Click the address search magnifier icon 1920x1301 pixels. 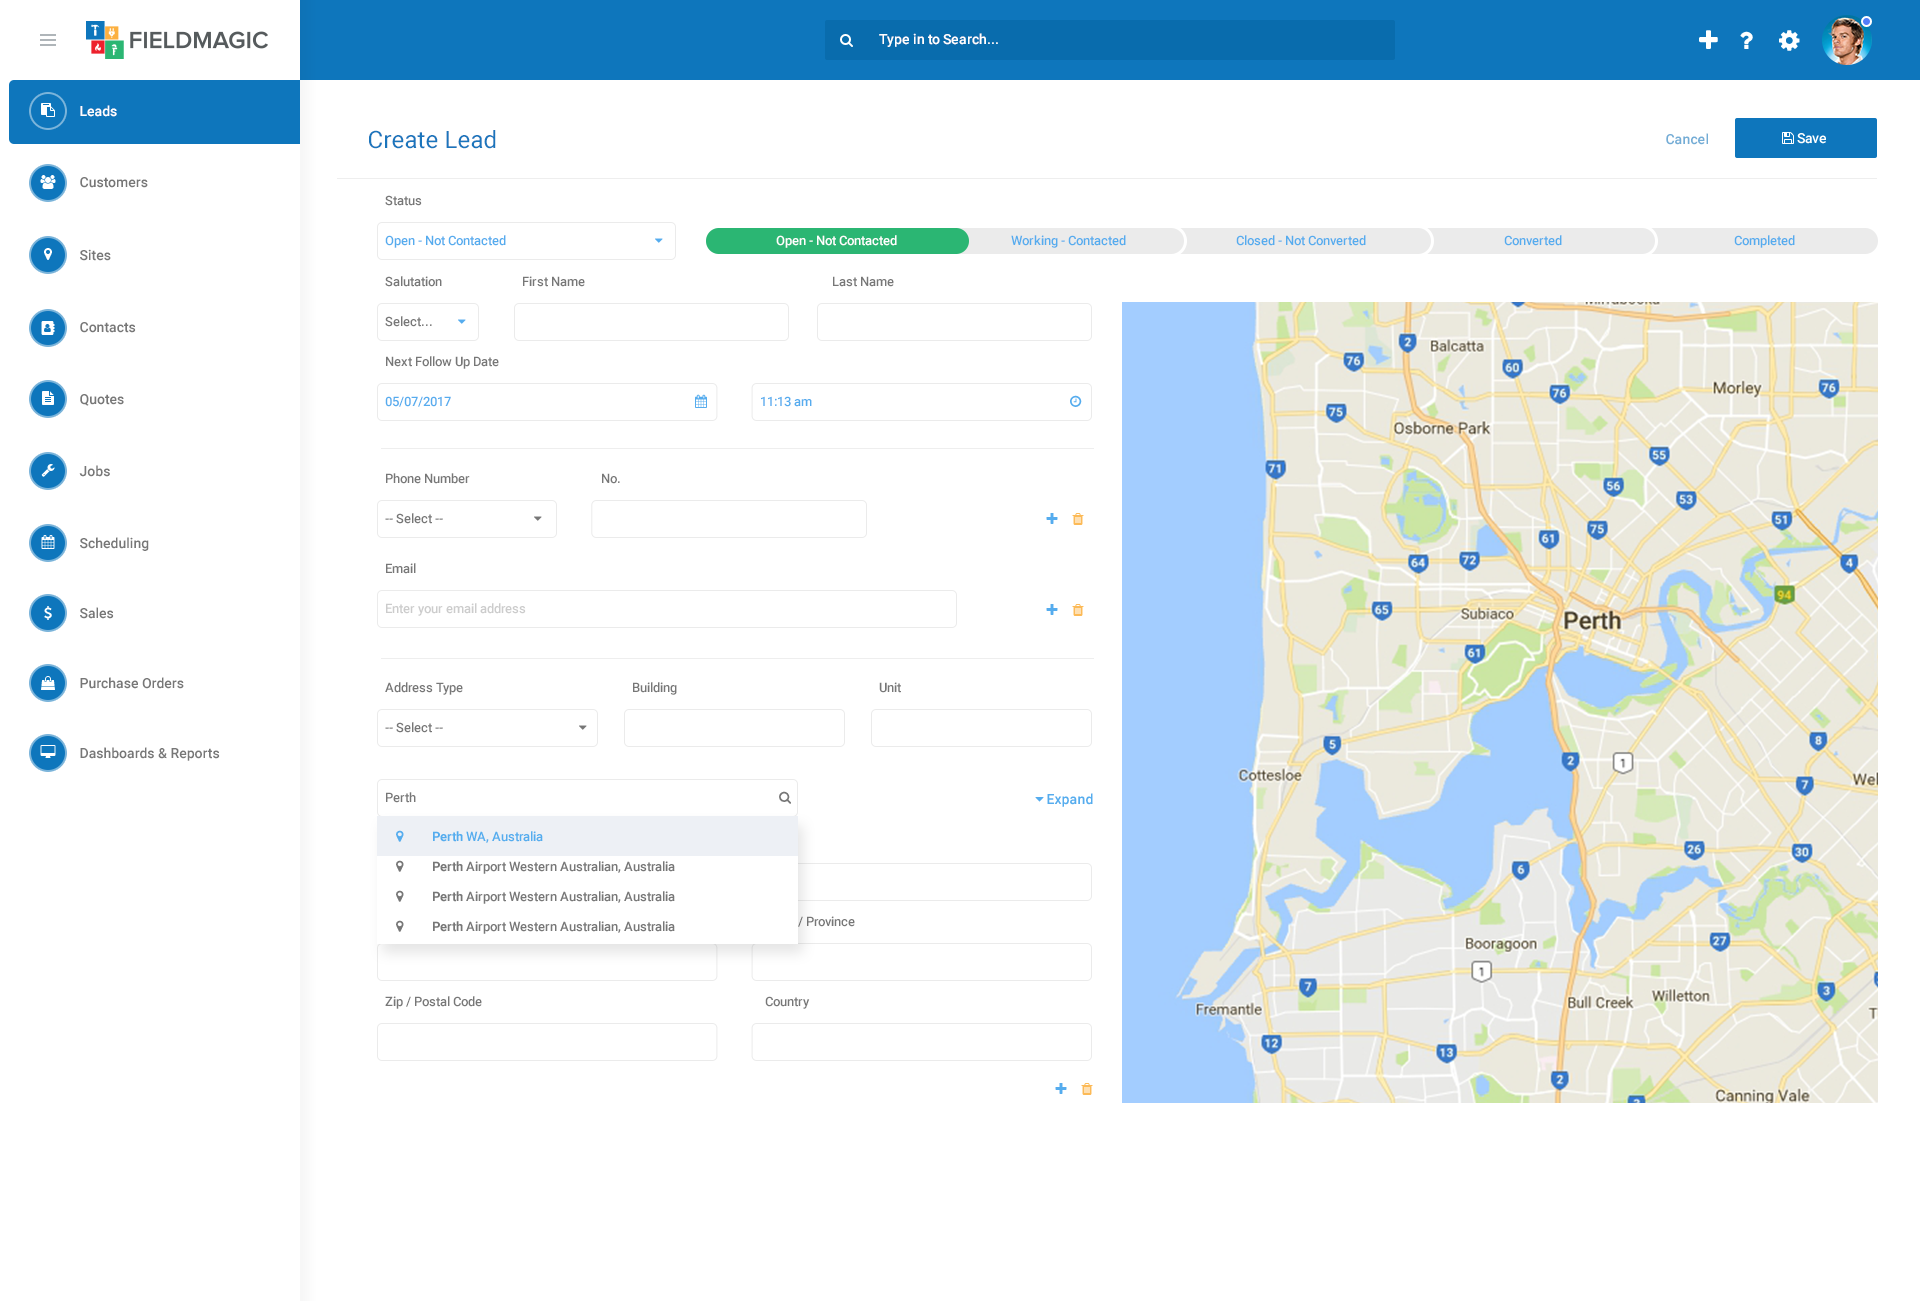(x=785, y=798)
